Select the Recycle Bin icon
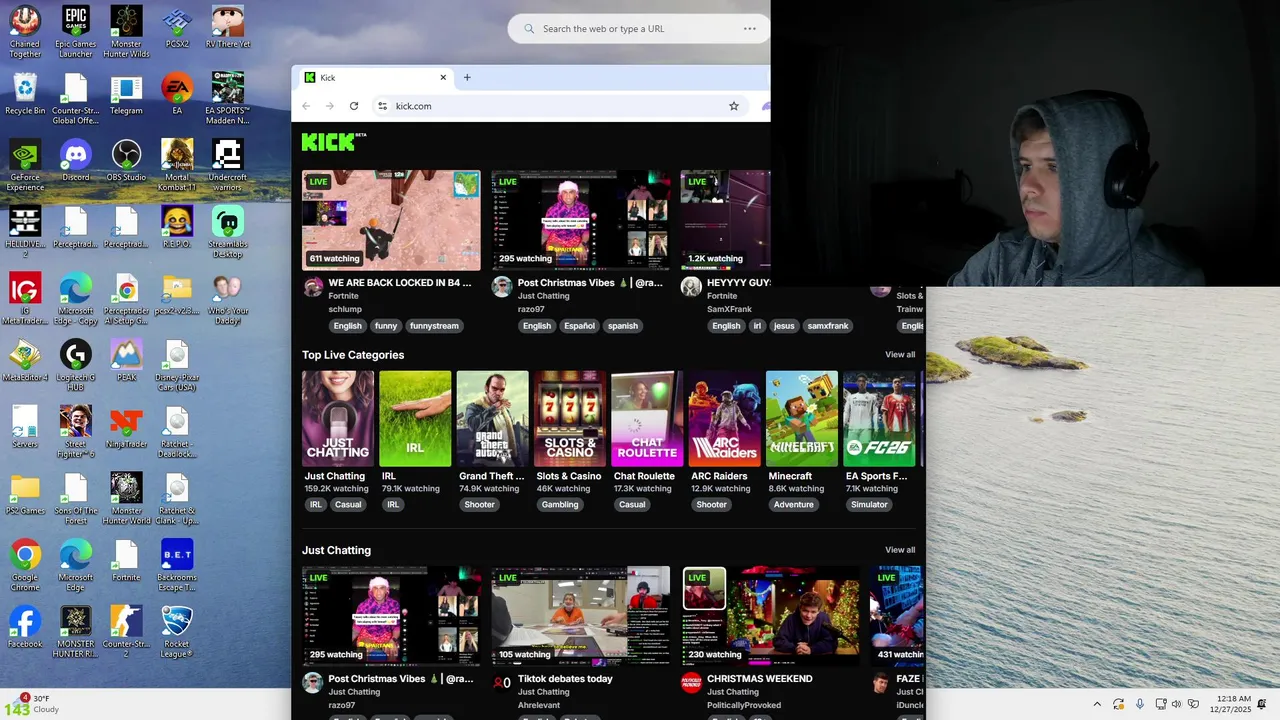 click(25, 94)
